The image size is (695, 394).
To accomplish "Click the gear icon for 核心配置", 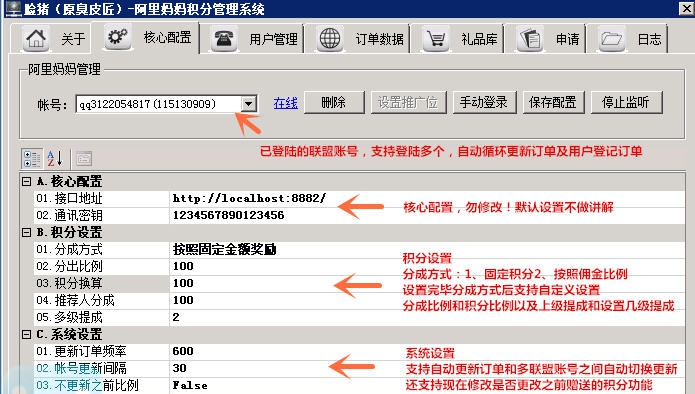I will [117, 37].
